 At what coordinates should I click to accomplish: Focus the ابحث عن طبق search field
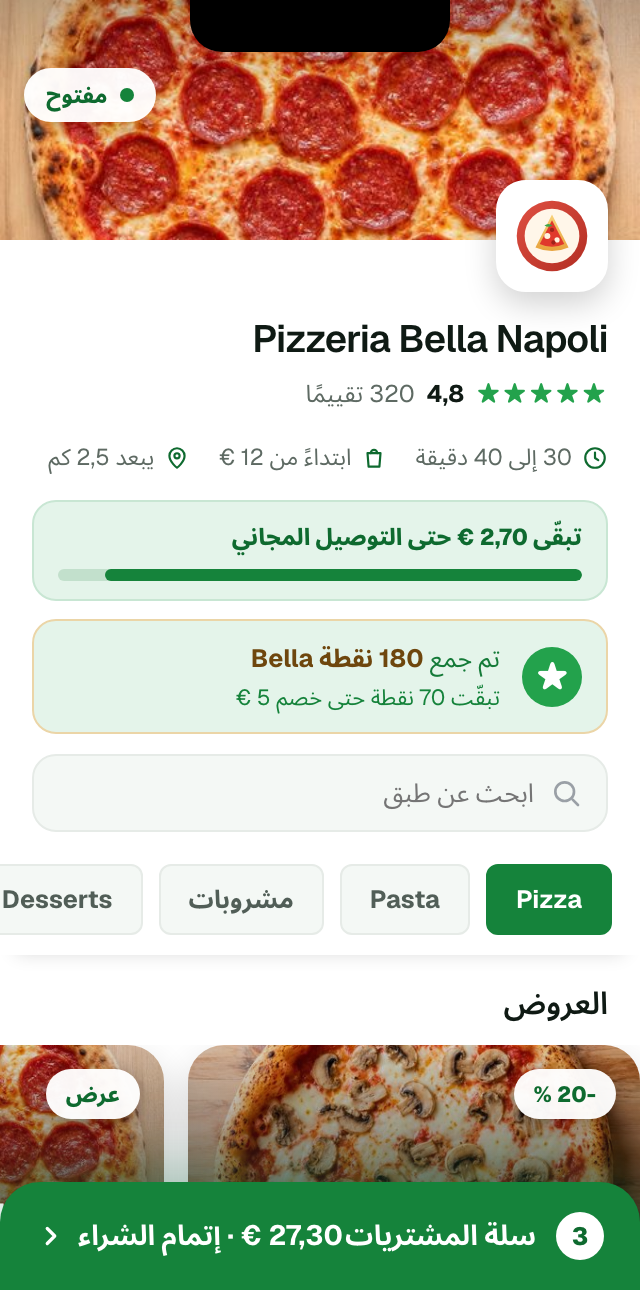click(x=320, y=793)
